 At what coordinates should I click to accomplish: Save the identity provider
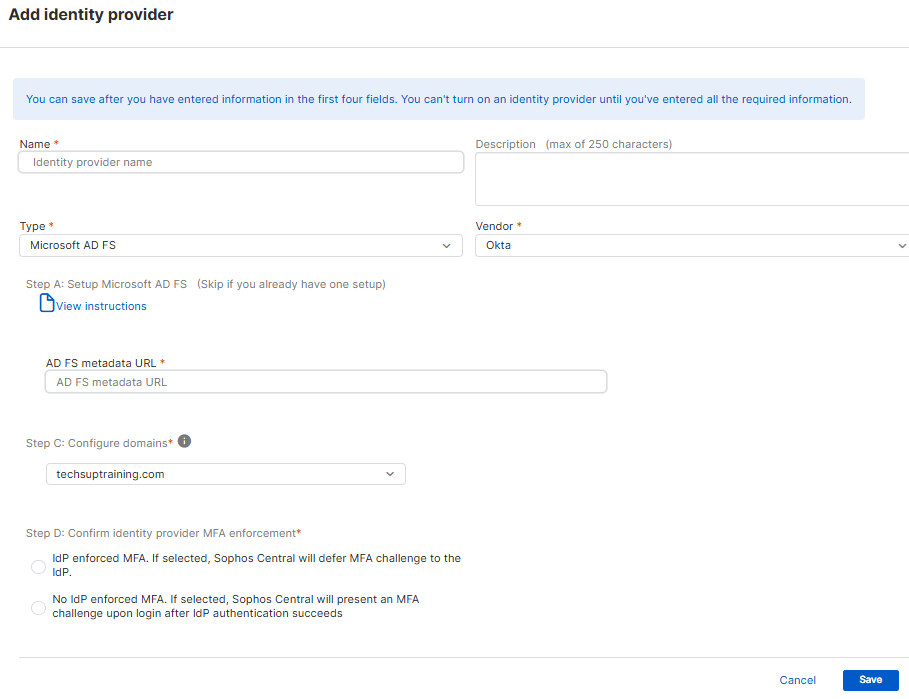(x=870, y=680)
